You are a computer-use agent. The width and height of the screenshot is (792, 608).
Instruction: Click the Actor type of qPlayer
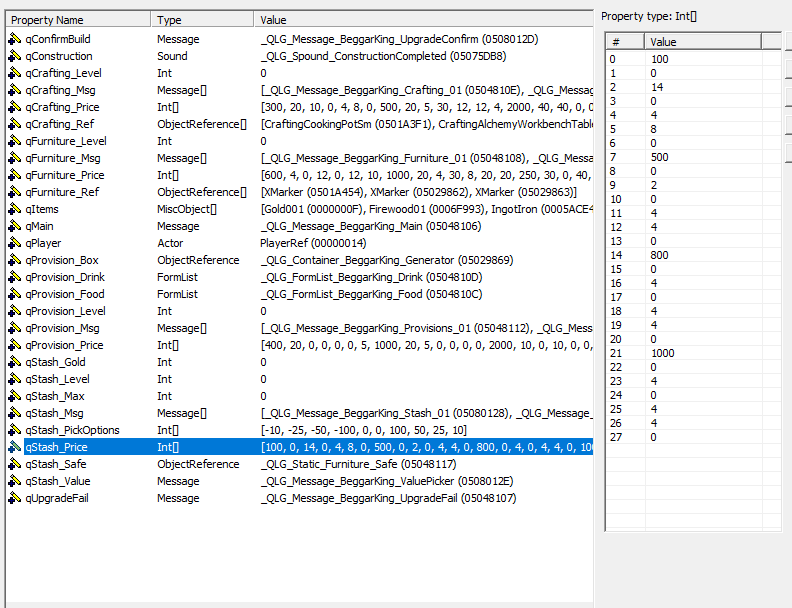click(170, 243)
